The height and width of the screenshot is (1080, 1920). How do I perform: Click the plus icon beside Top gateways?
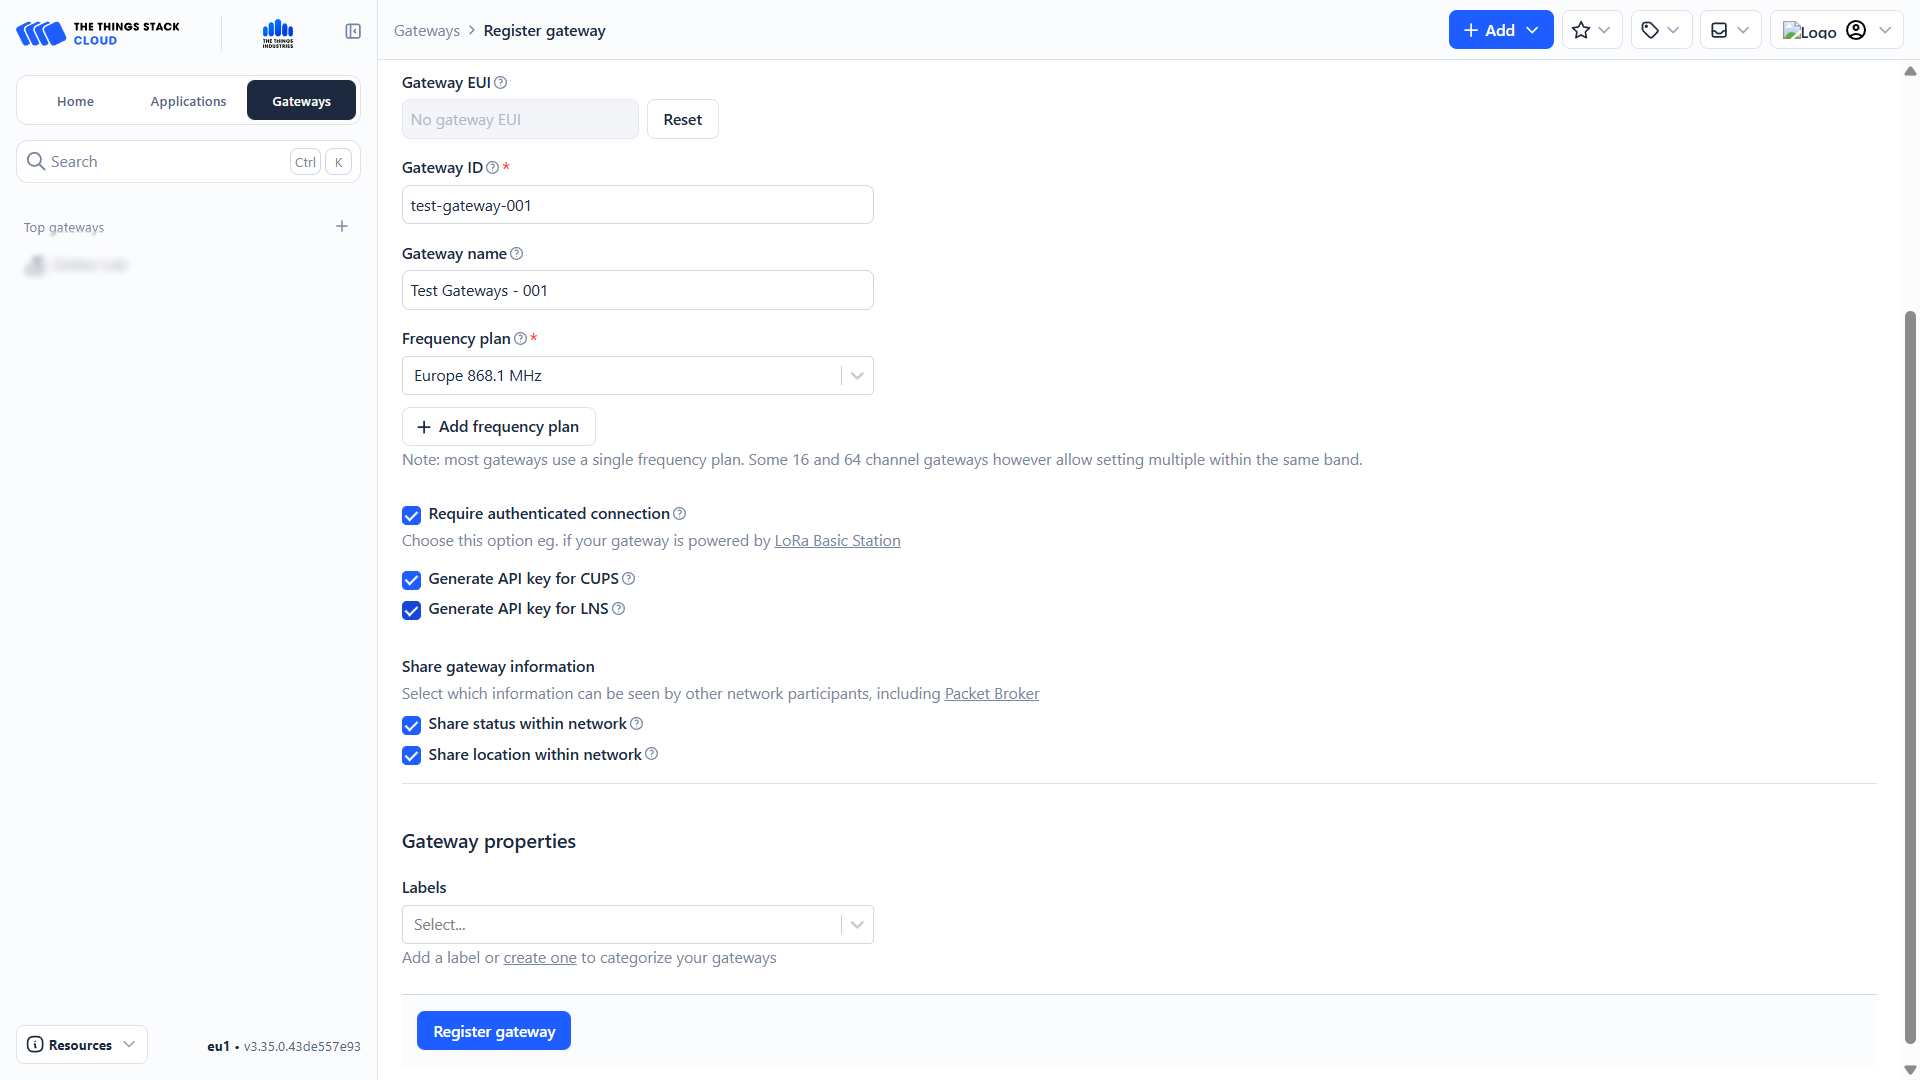click(342, 227)
